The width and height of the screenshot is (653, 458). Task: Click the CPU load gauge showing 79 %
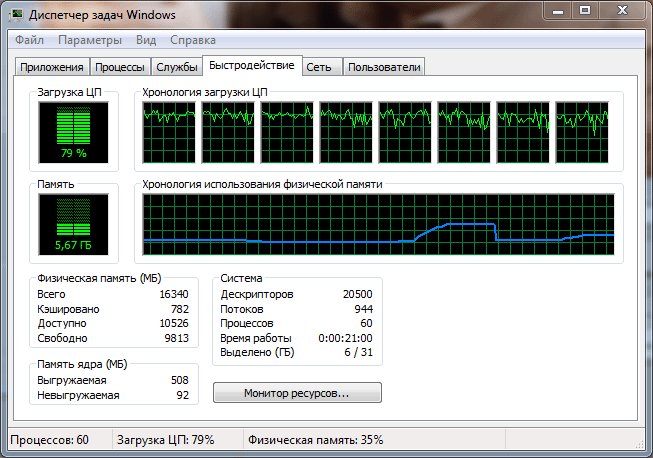tap(73, 132)
